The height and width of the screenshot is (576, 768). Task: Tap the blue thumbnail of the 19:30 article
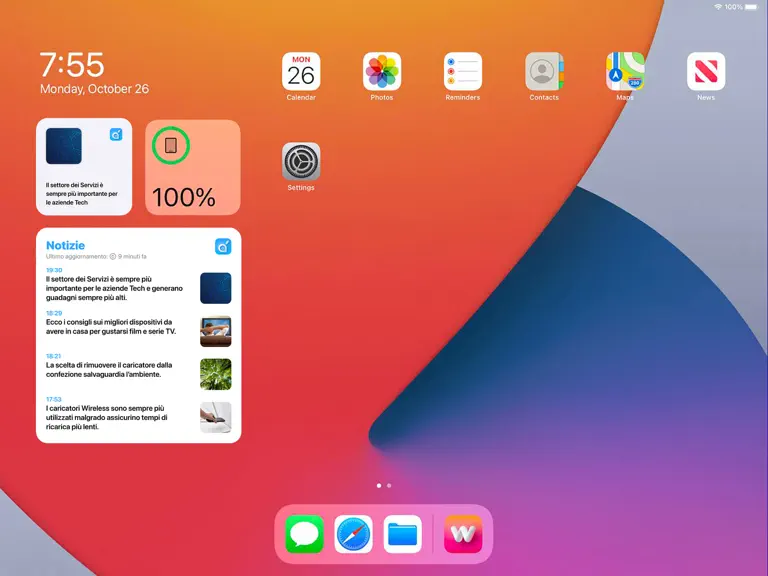(x=216, y=288)
